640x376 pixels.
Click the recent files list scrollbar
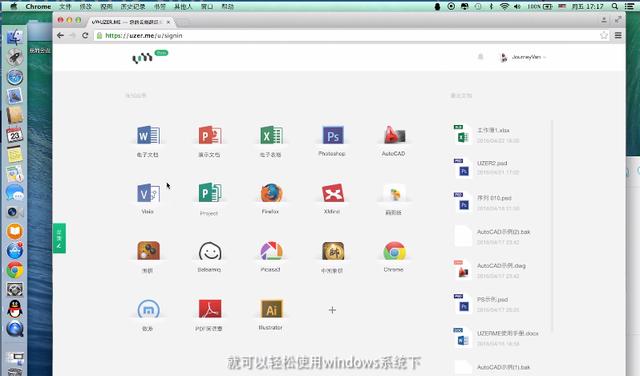coord(552,225)
